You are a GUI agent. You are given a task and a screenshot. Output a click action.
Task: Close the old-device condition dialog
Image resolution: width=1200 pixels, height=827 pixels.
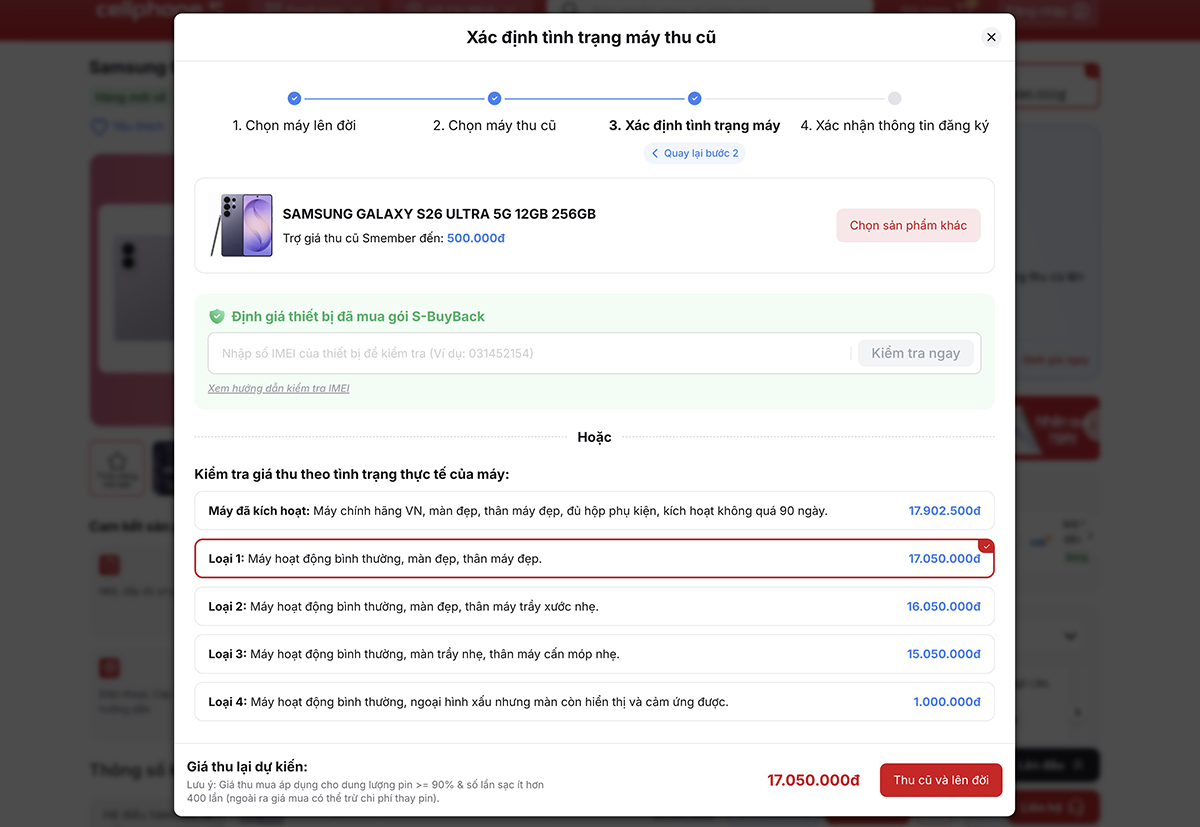[x=991, y=37]
